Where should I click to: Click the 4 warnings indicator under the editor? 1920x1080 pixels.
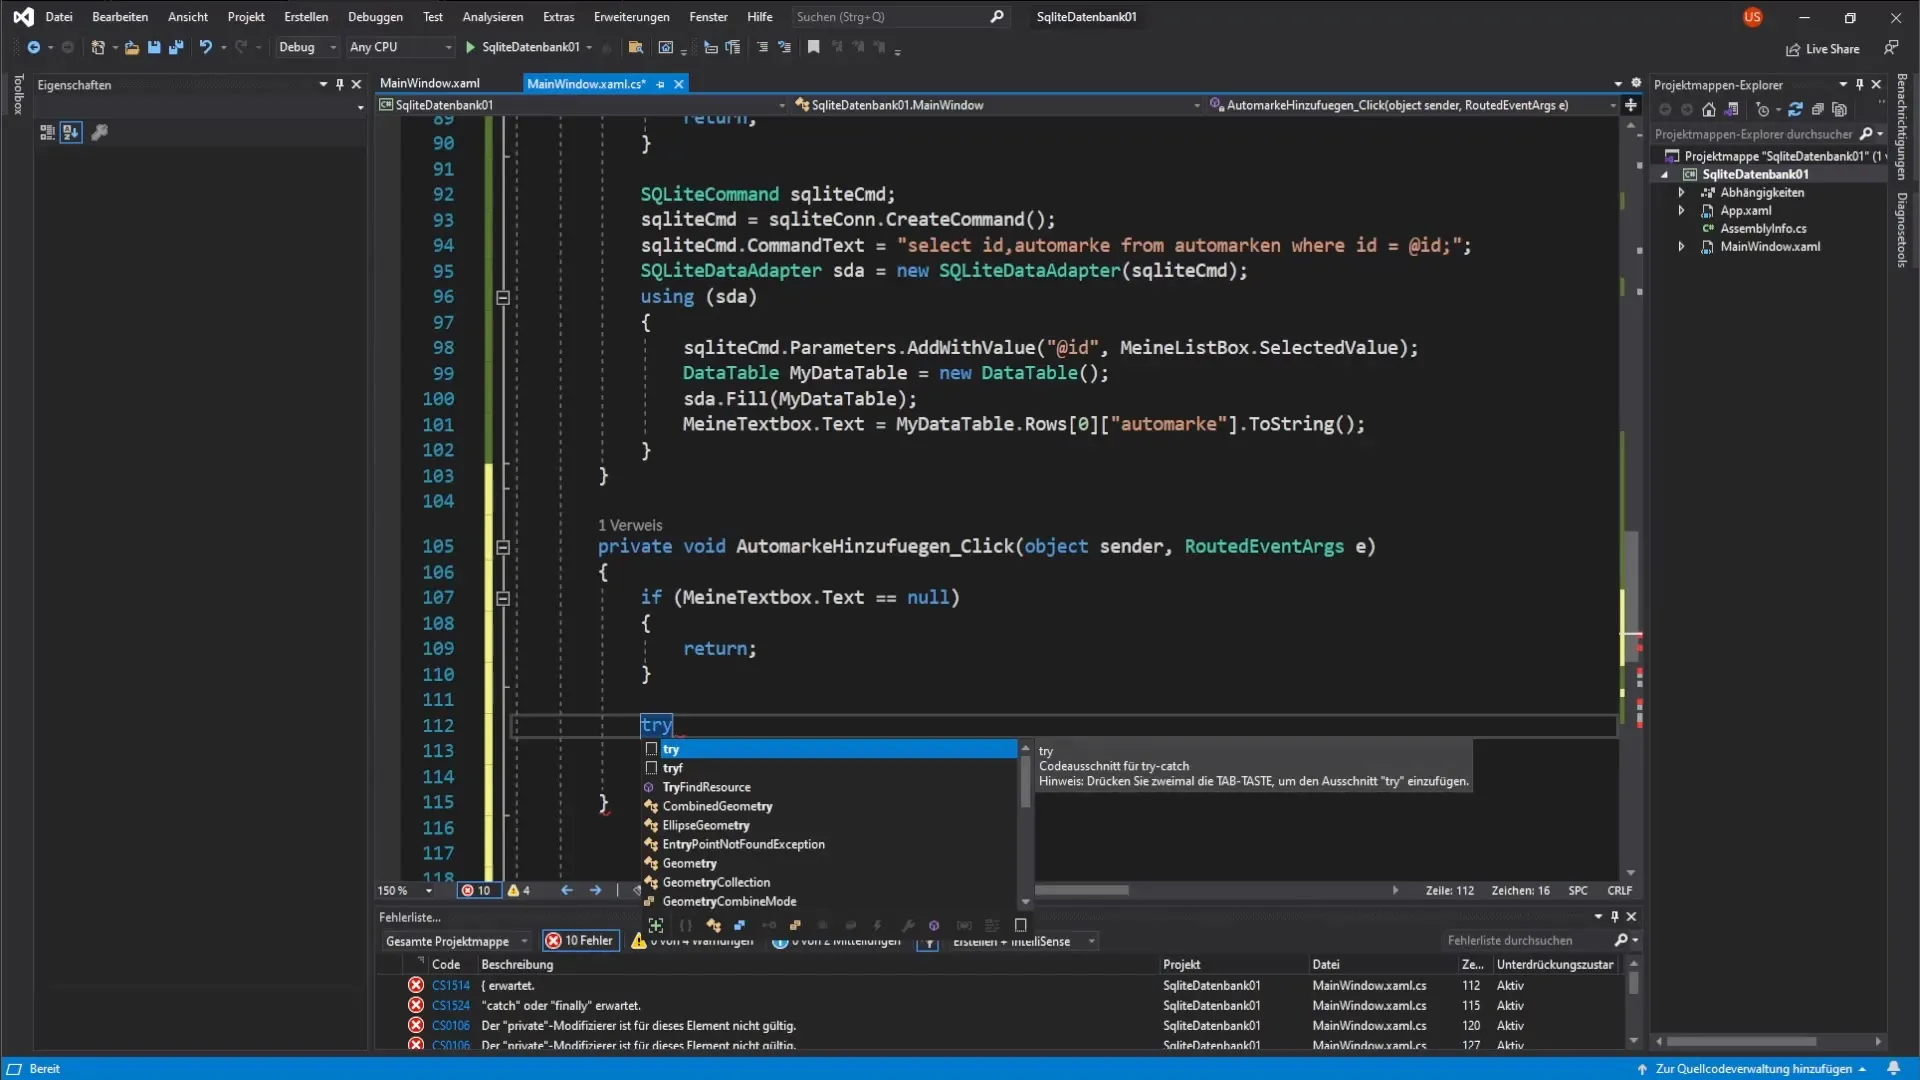tap(520, 891)
